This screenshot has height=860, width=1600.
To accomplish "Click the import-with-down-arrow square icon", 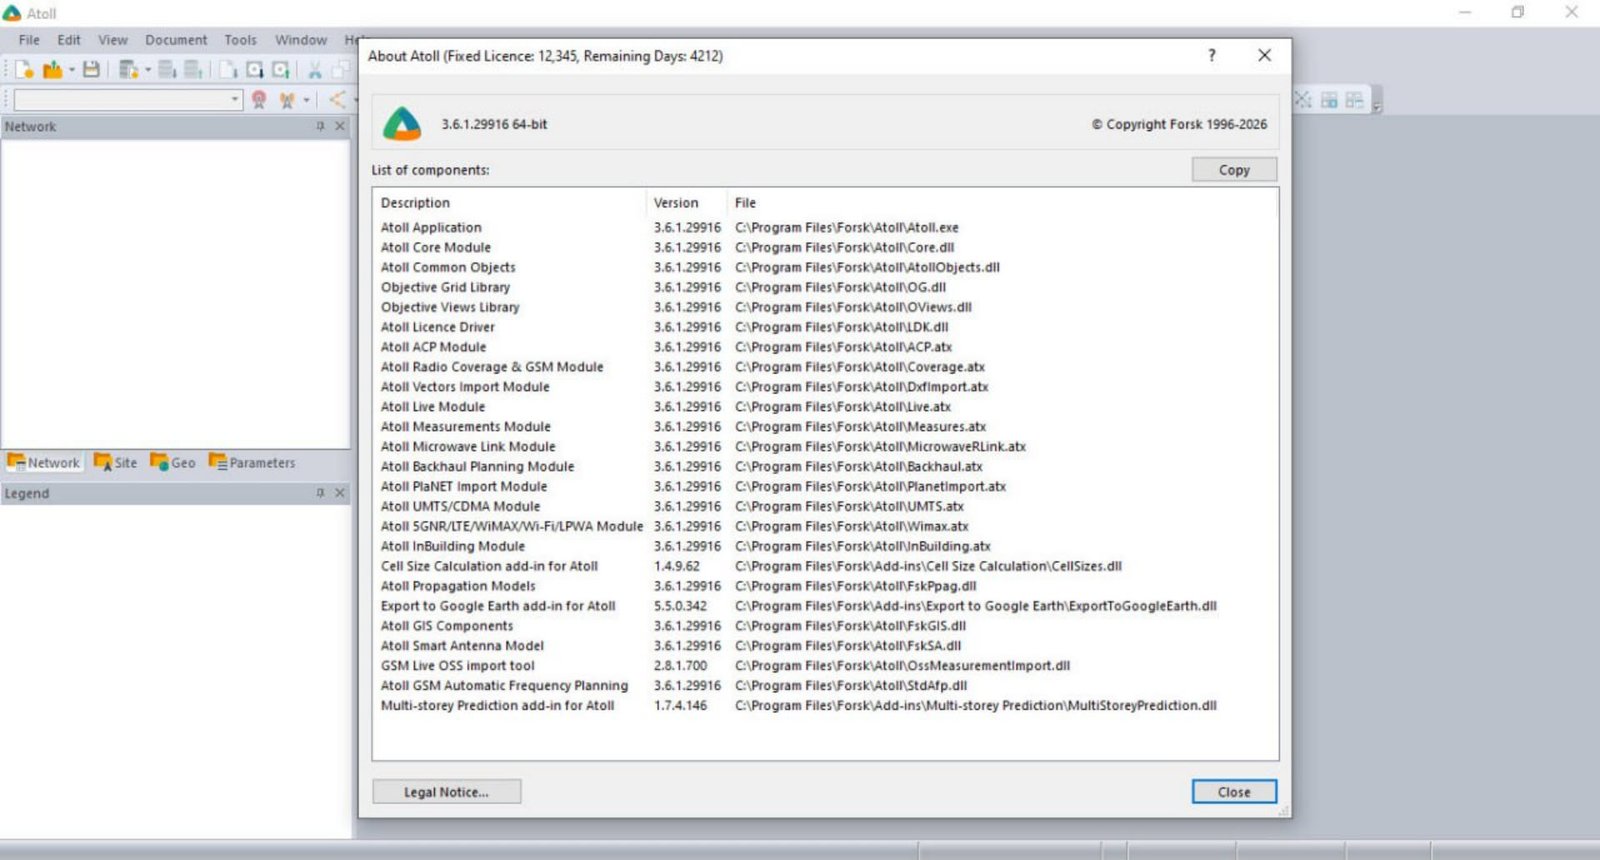I will click(255, 69).
